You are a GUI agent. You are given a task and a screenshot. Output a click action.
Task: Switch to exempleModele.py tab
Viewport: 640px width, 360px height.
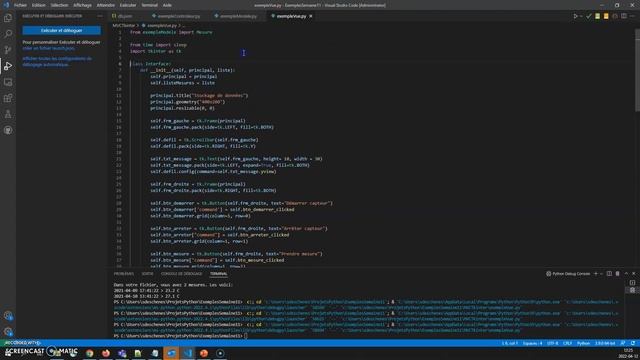coord(238,16)
